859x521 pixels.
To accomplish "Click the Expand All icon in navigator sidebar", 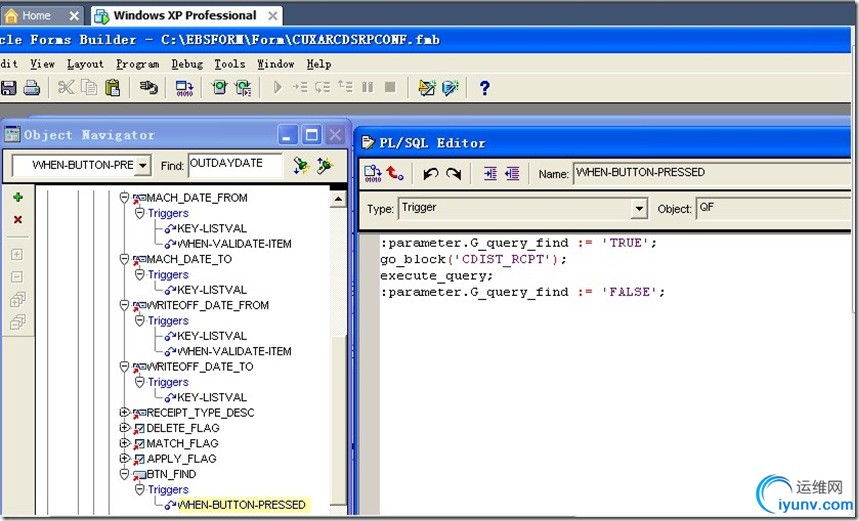I will coord(18,299).
